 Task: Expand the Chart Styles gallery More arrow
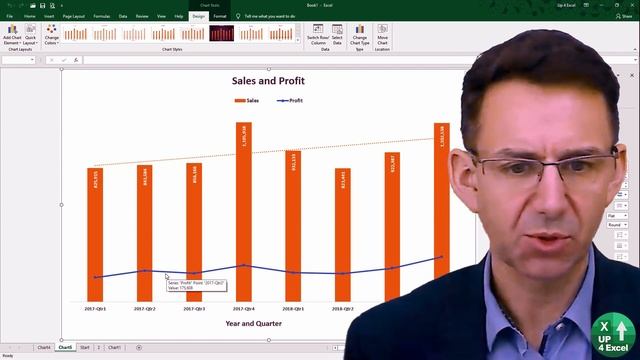point(298,40)
